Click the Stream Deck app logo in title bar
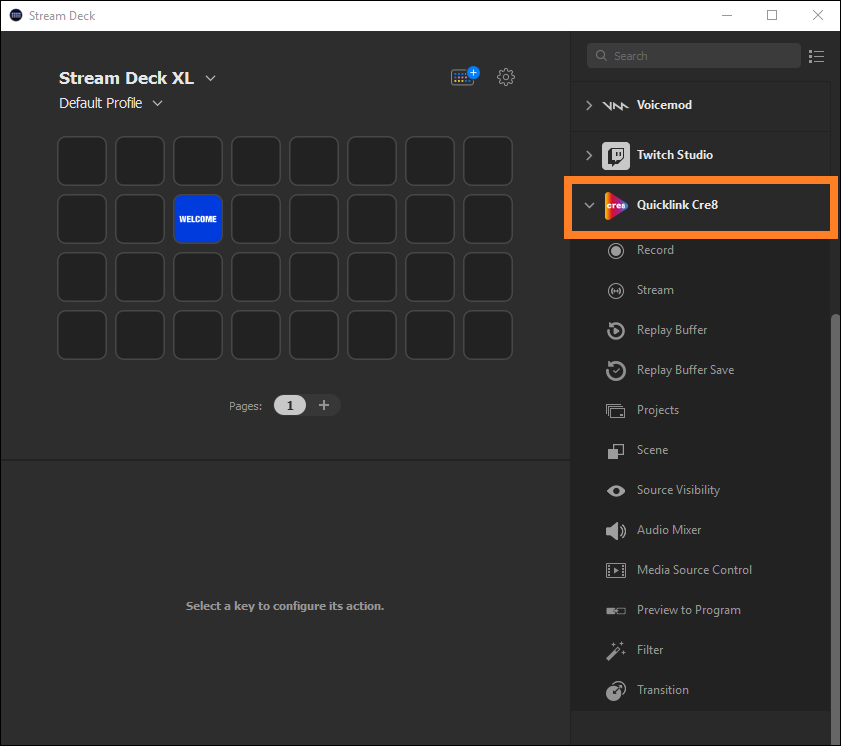Screen dimensions: 841x746 pyautogui.click(x=16, y=16)
